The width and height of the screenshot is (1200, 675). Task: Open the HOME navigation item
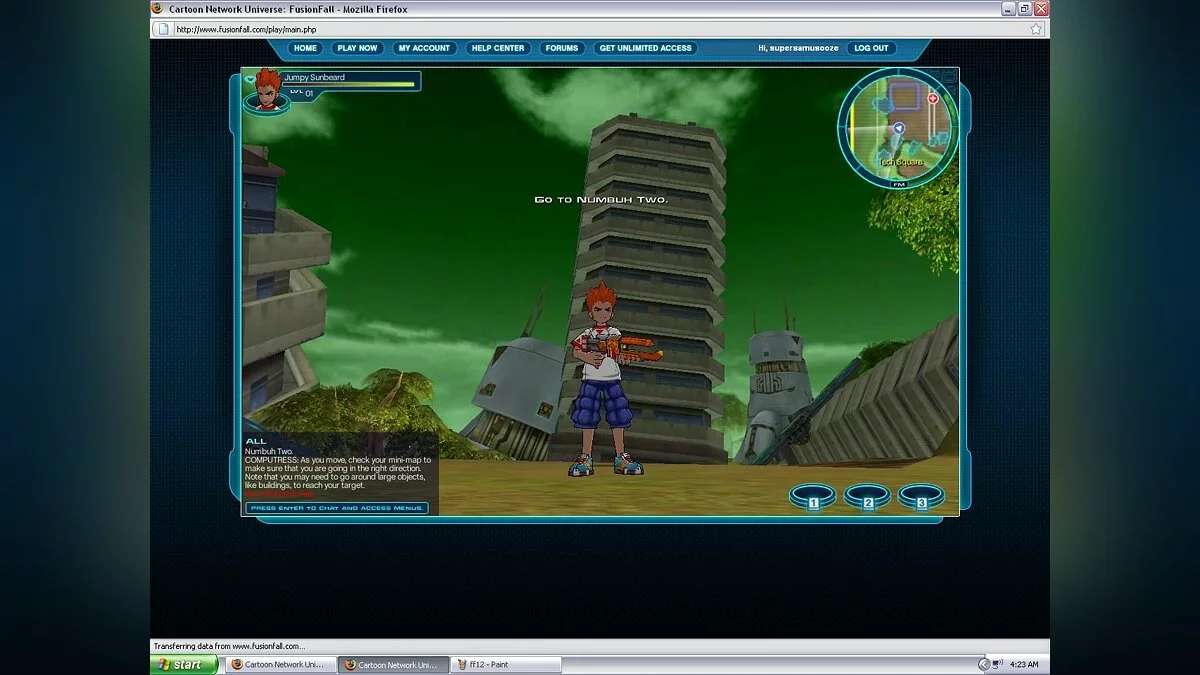click(304, 48)
